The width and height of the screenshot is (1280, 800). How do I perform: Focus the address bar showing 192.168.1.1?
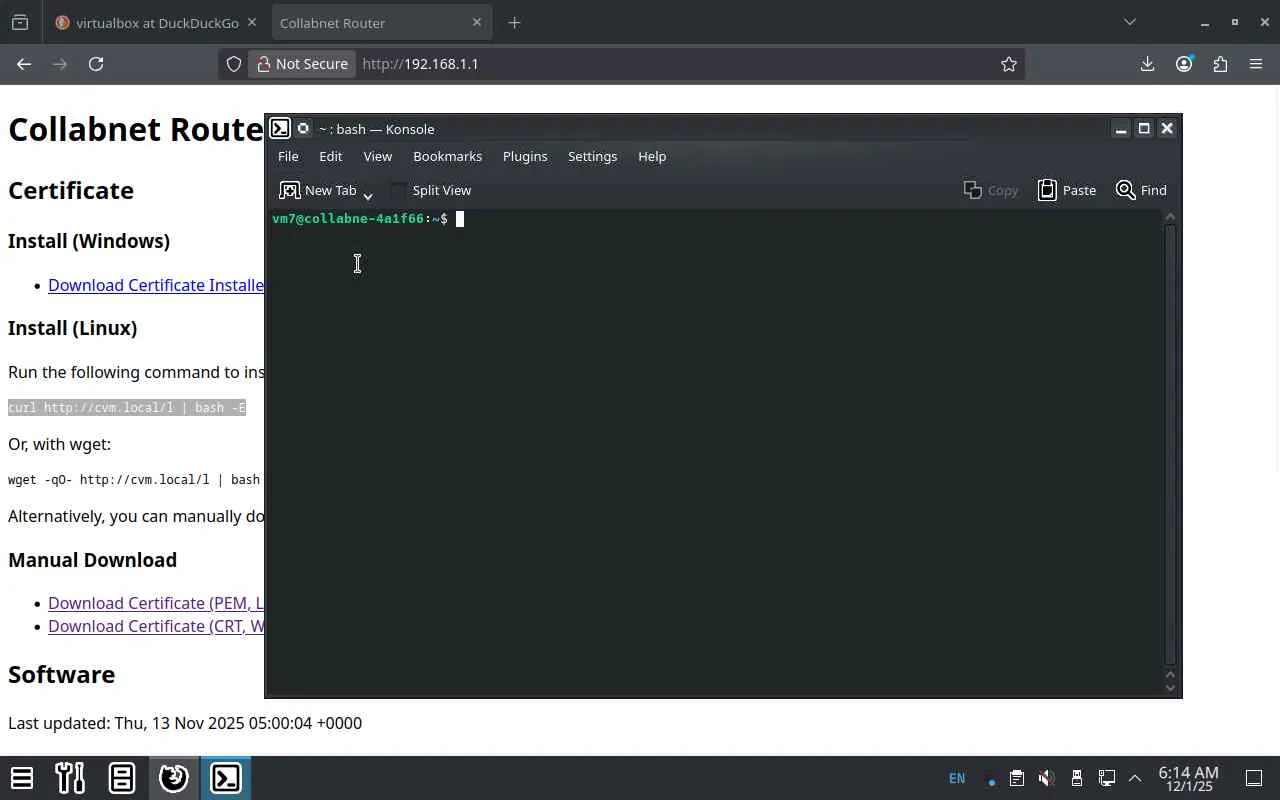(676, 64)
